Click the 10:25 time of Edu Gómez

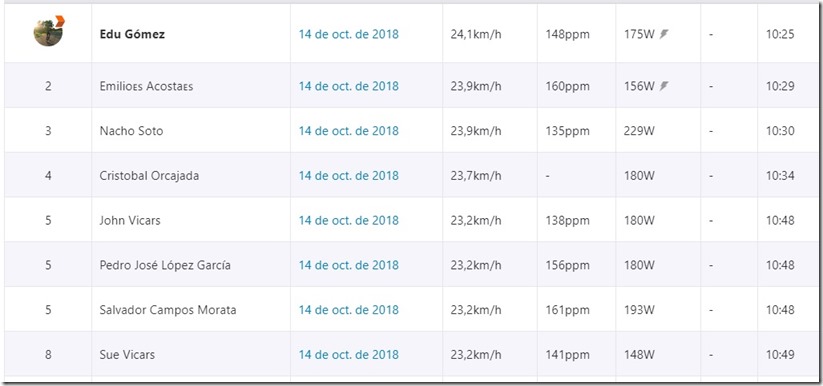780,35
